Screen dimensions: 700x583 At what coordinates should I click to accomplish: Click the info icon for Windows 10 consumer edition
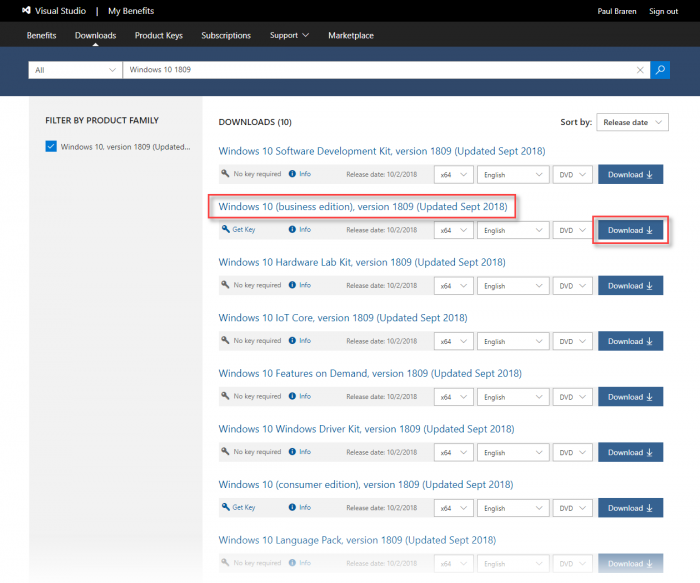click(x=292, y=508)
